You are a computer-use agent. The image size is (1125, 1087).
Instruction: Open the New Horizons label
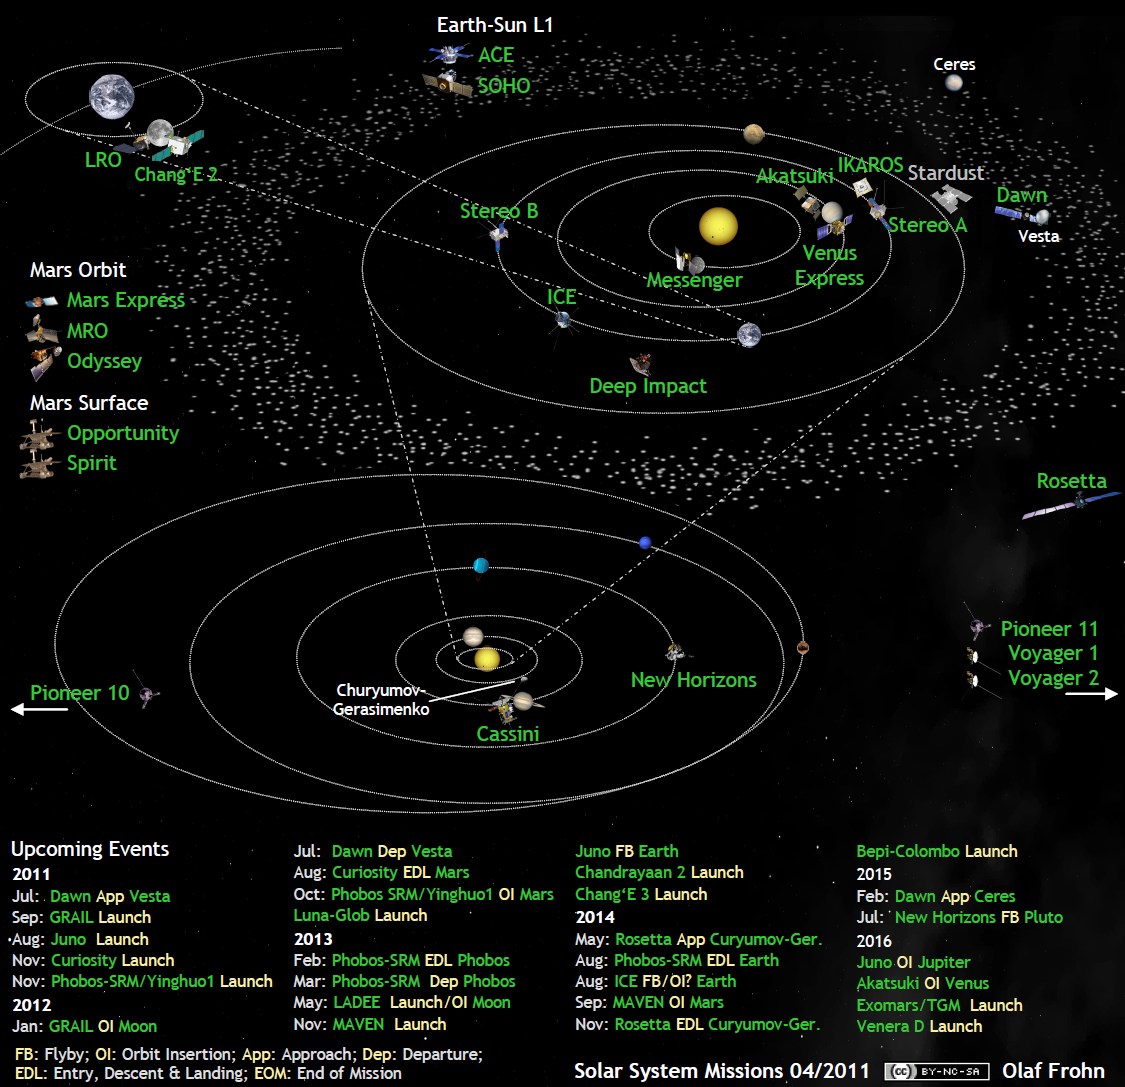coord(693,680)
